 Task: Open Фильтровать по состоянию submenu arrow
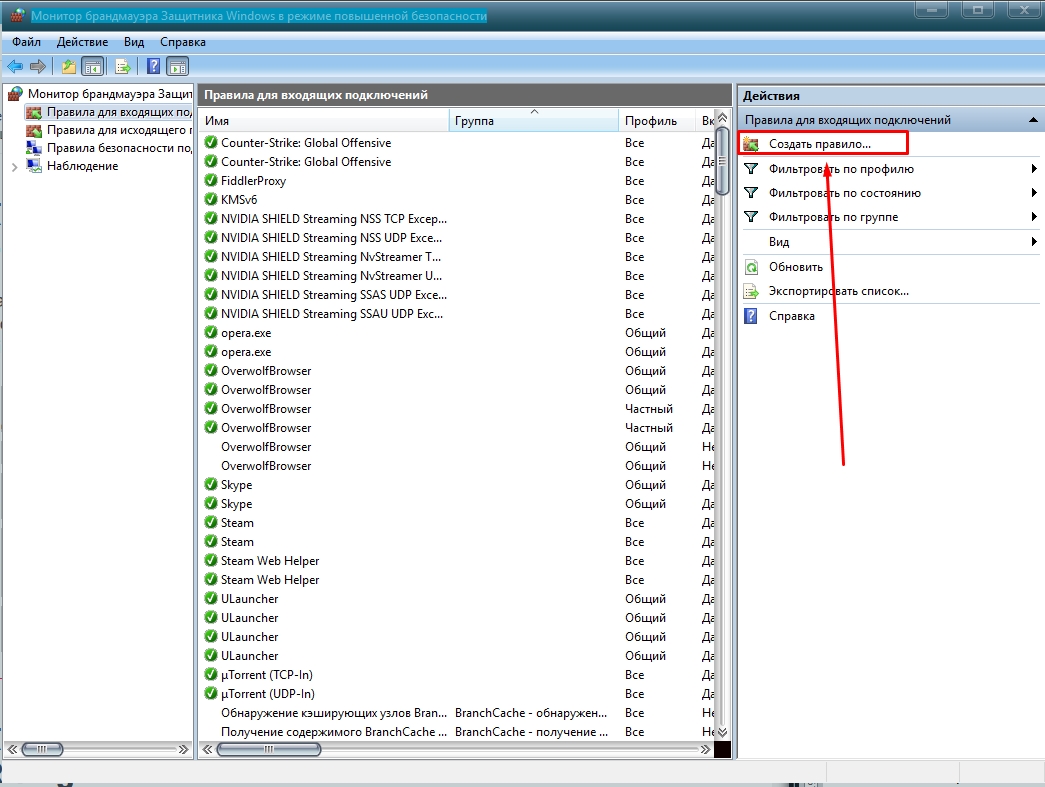(x=1034, y=193)
